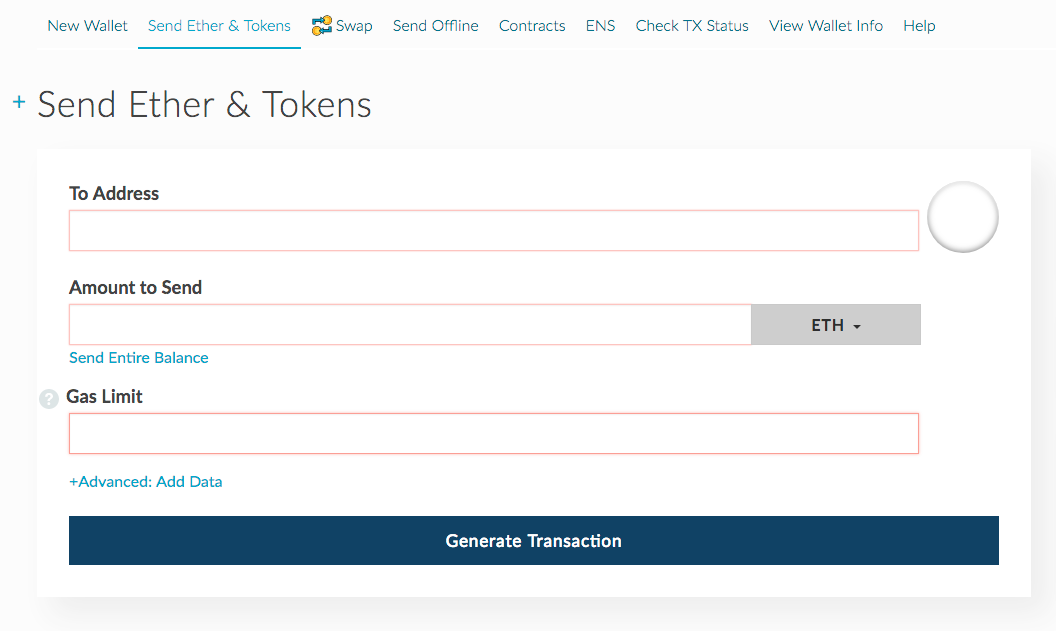1056x631 pixels.
Task: Expand Advanced: Add Data section
Action: click(x=145, y=481)
